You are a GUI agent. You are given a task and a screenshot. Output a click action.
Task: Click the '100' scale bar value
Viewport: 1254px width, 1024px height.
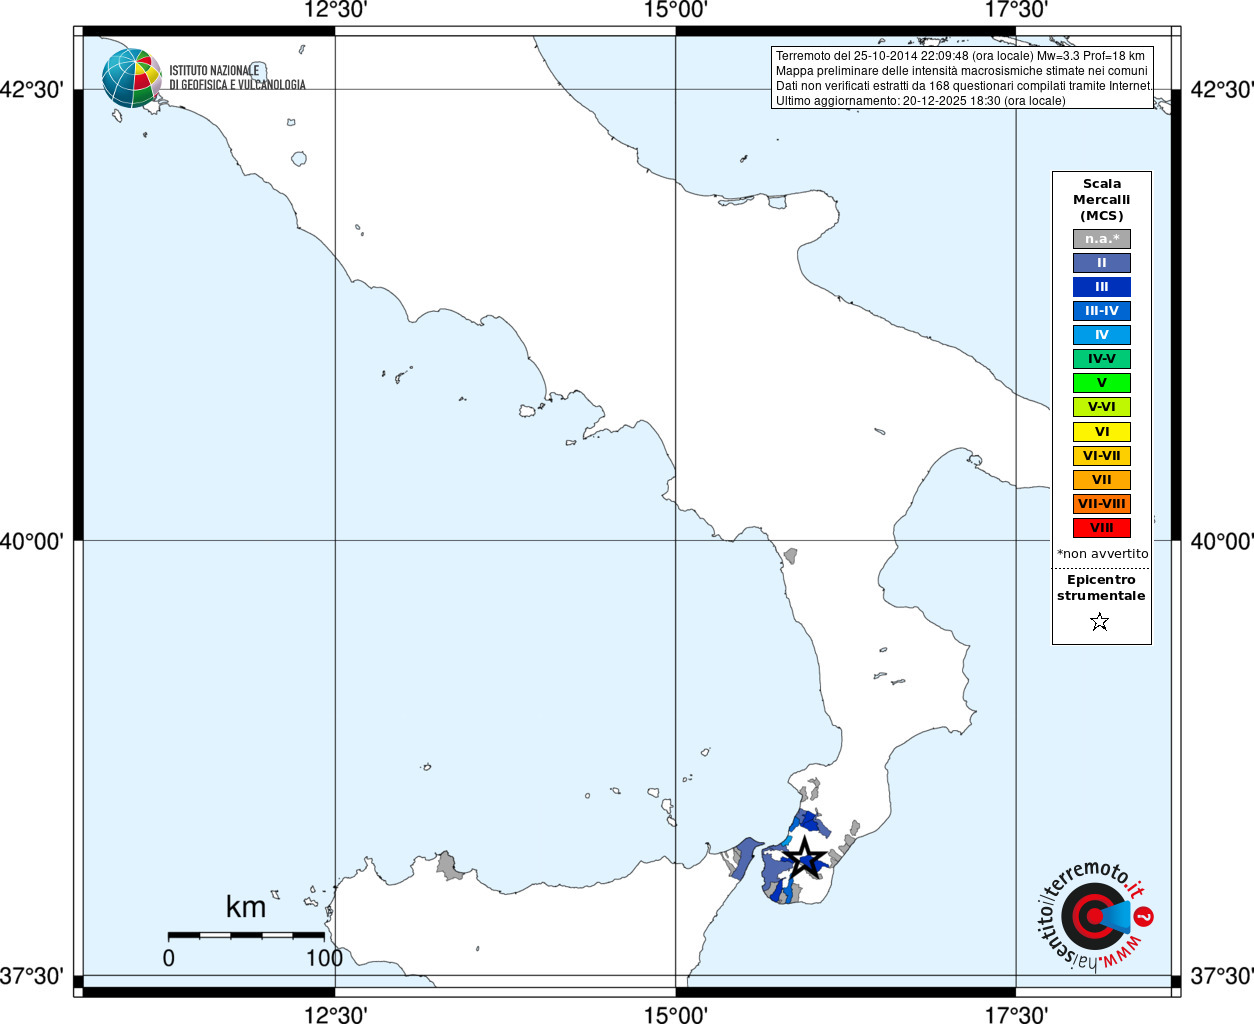pos(325,958)
